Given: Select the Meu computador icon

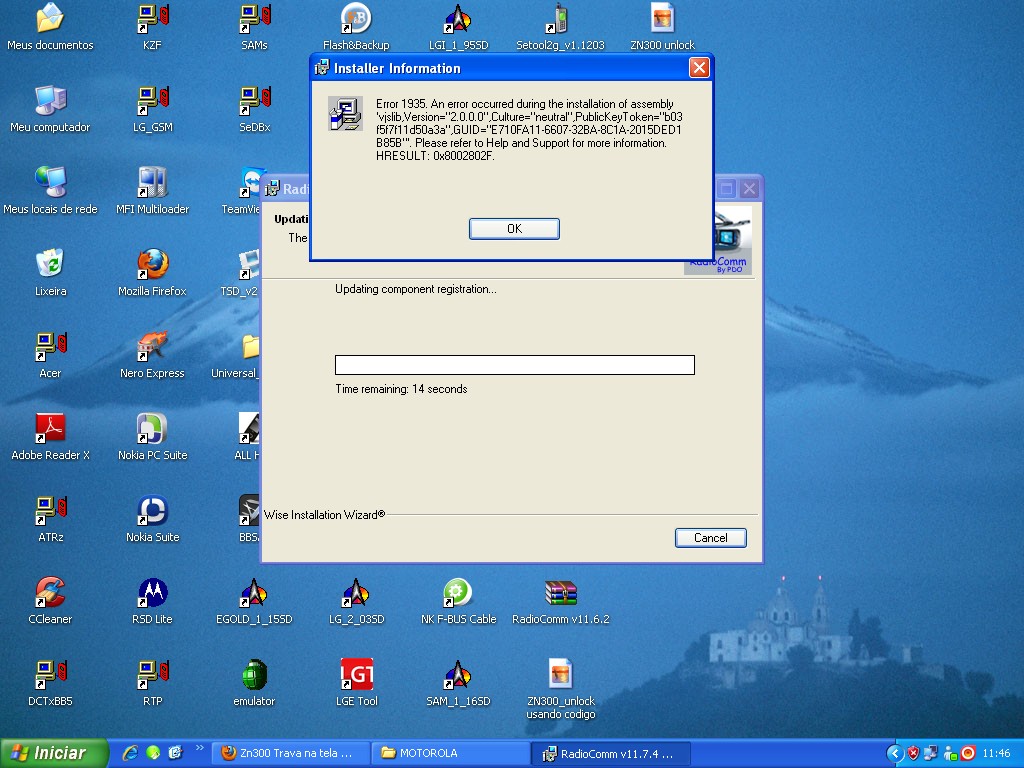Looking at the screenshot, I should tap(50, 108).
